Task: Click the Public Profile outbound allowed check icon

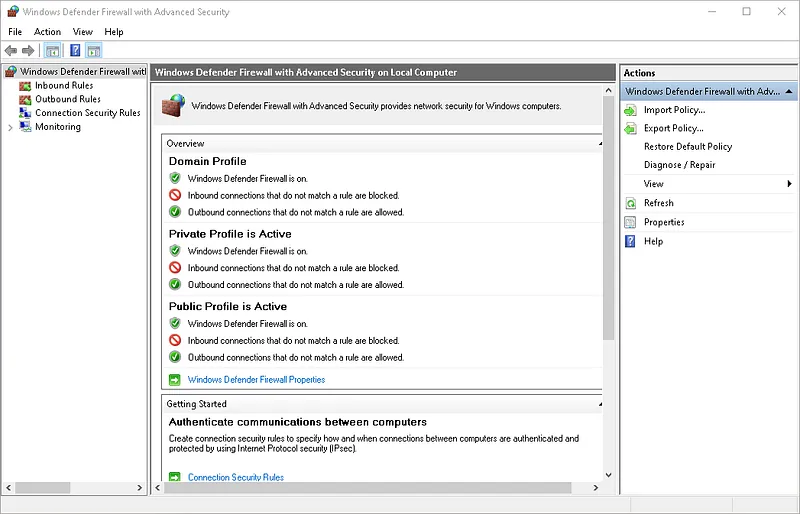Action: [175, 357]
